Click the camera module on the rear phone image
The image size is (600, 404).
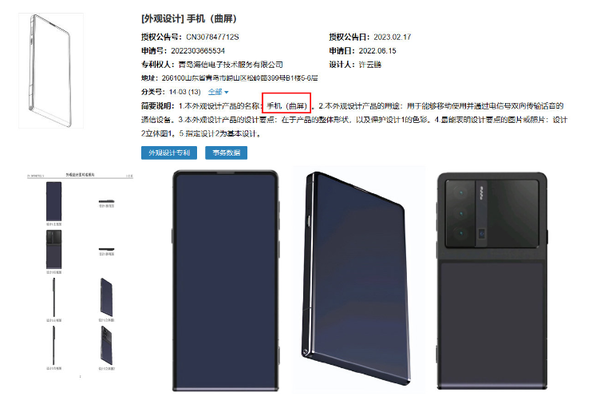492,213
